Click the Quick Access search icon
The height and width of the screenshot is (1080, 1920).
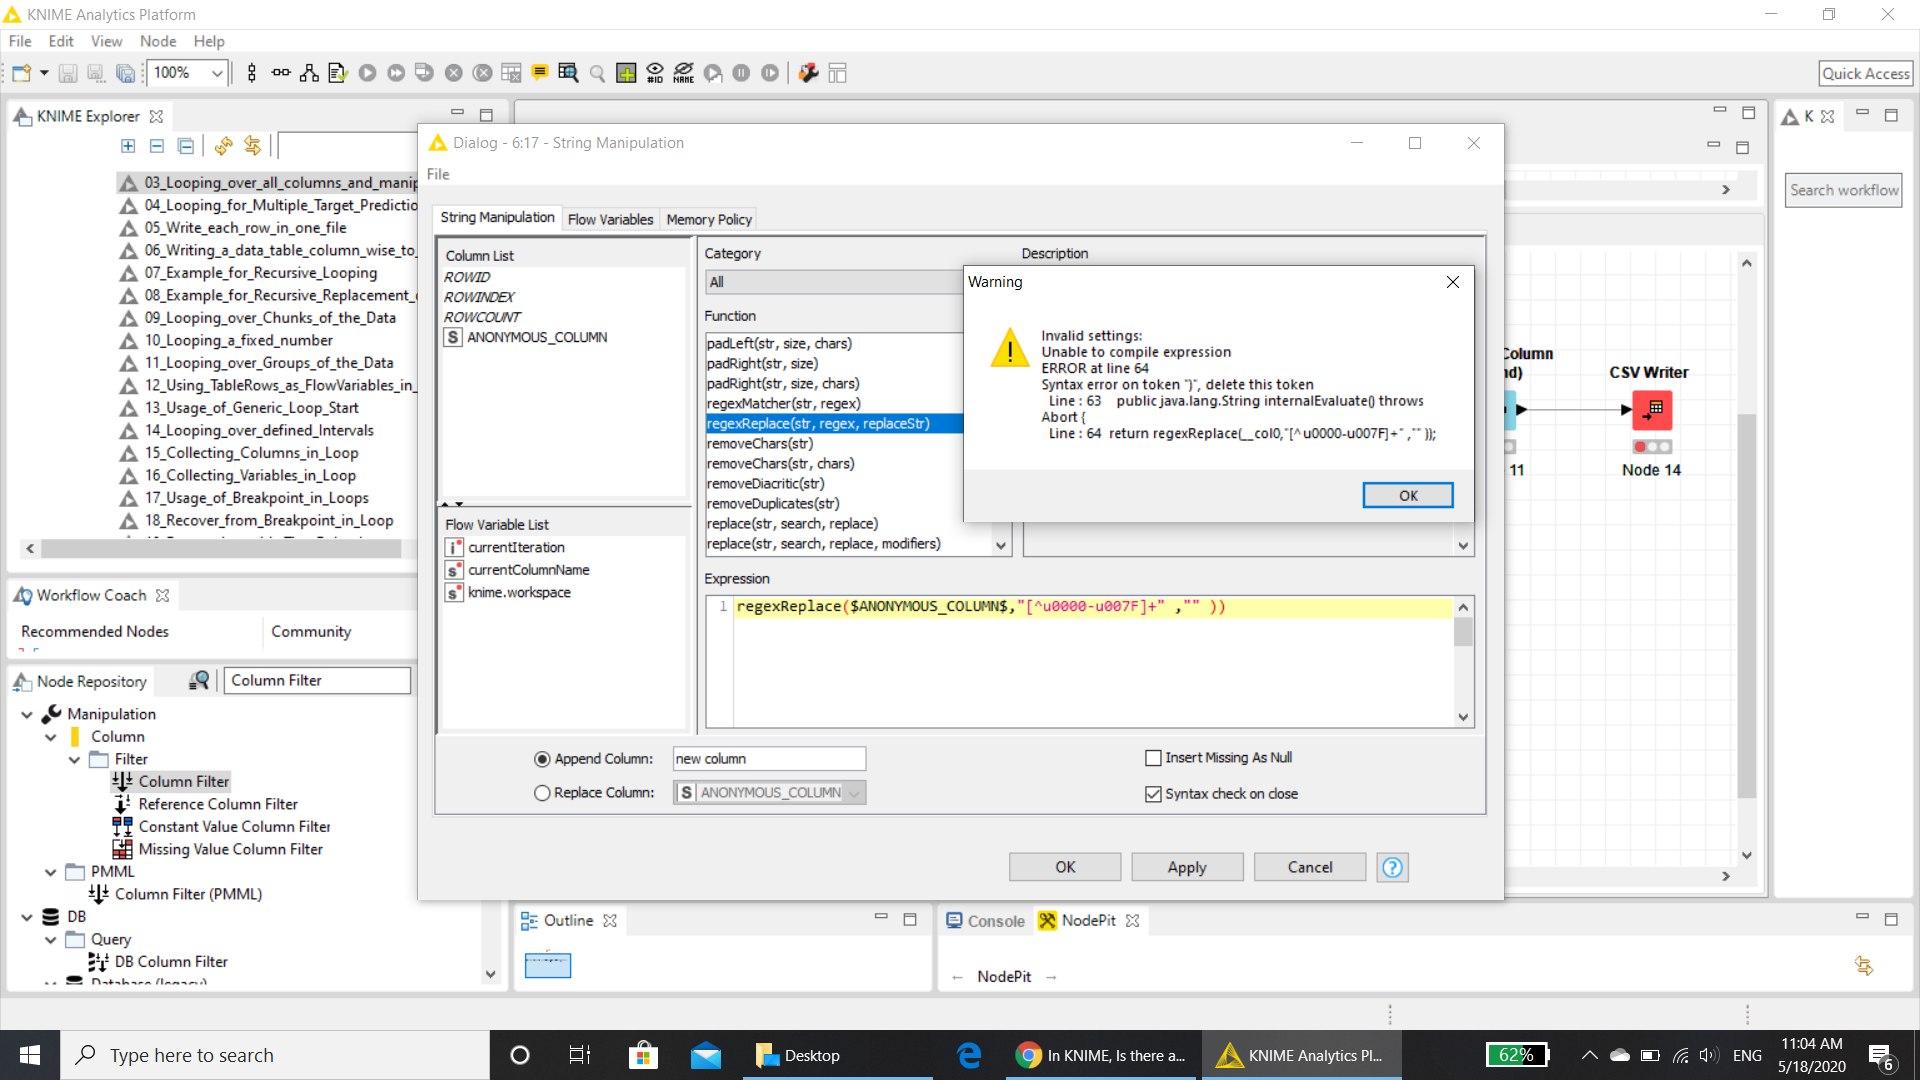[1865, 73]
